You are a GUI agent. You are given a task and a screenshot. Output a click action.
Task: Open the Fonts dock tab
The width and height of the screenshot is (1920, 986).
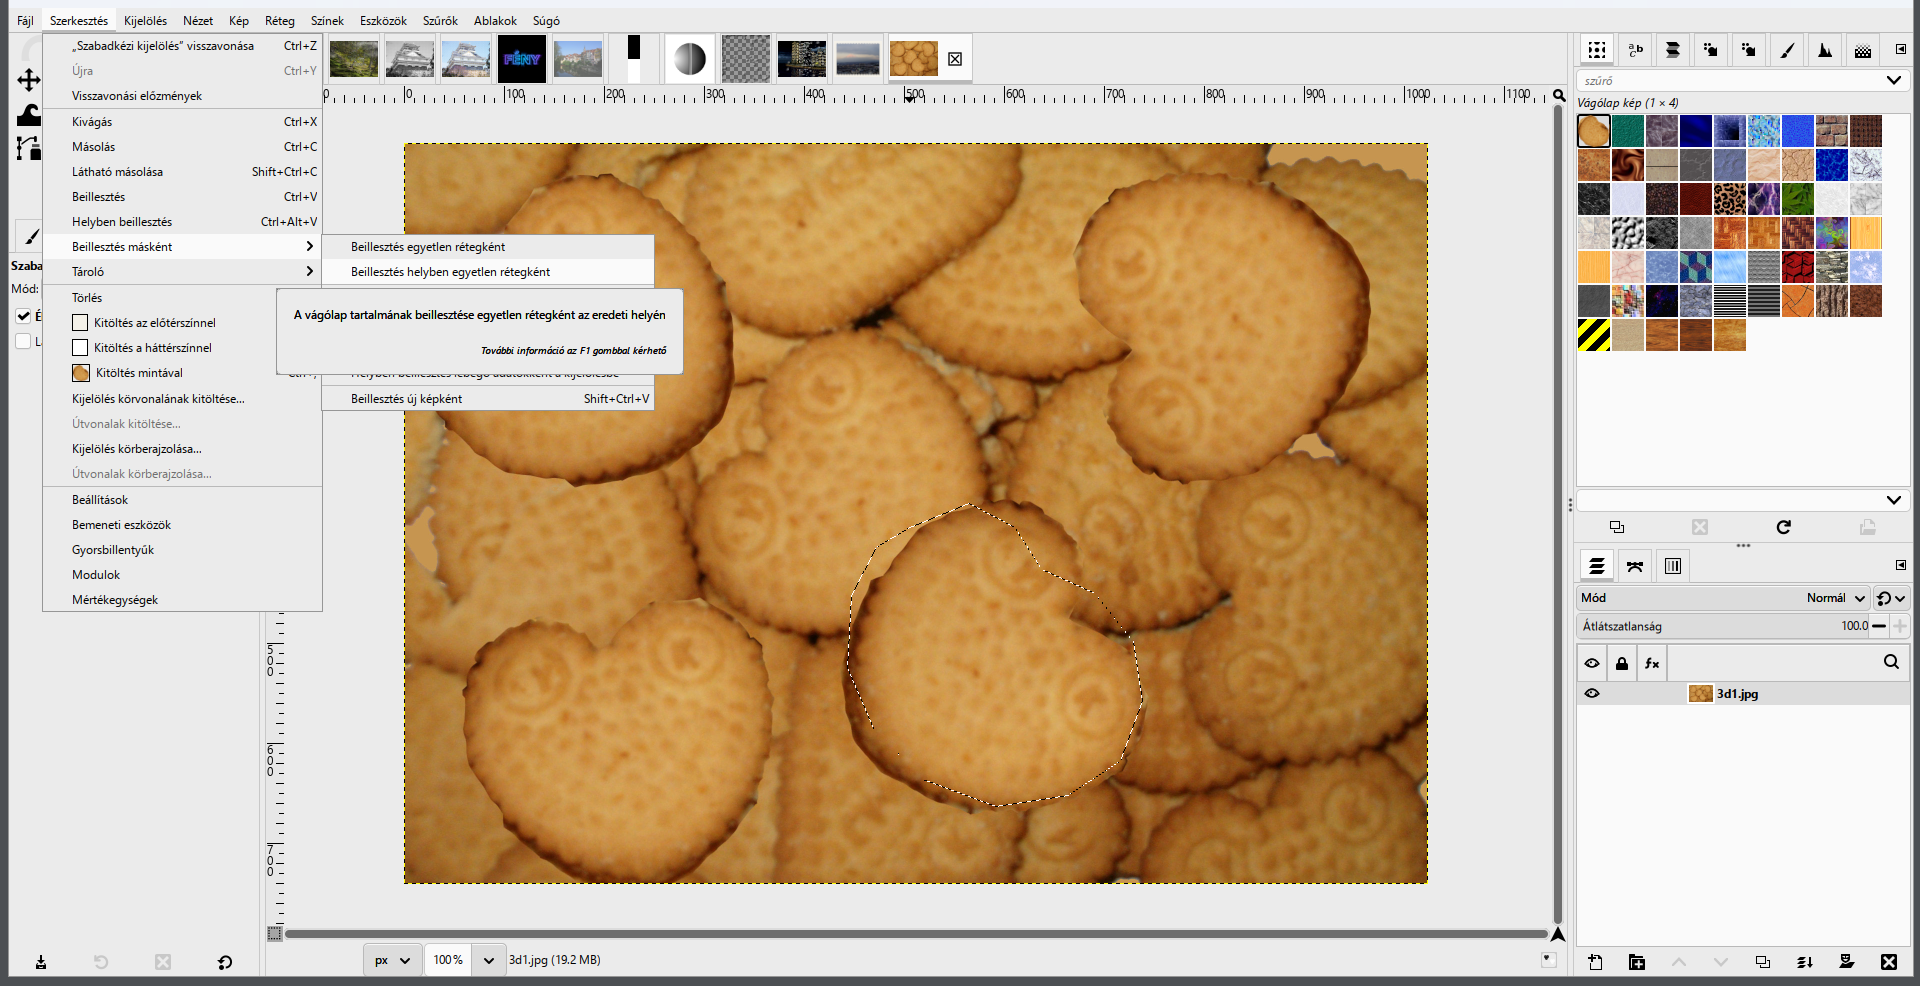(x=1636, y=50)
